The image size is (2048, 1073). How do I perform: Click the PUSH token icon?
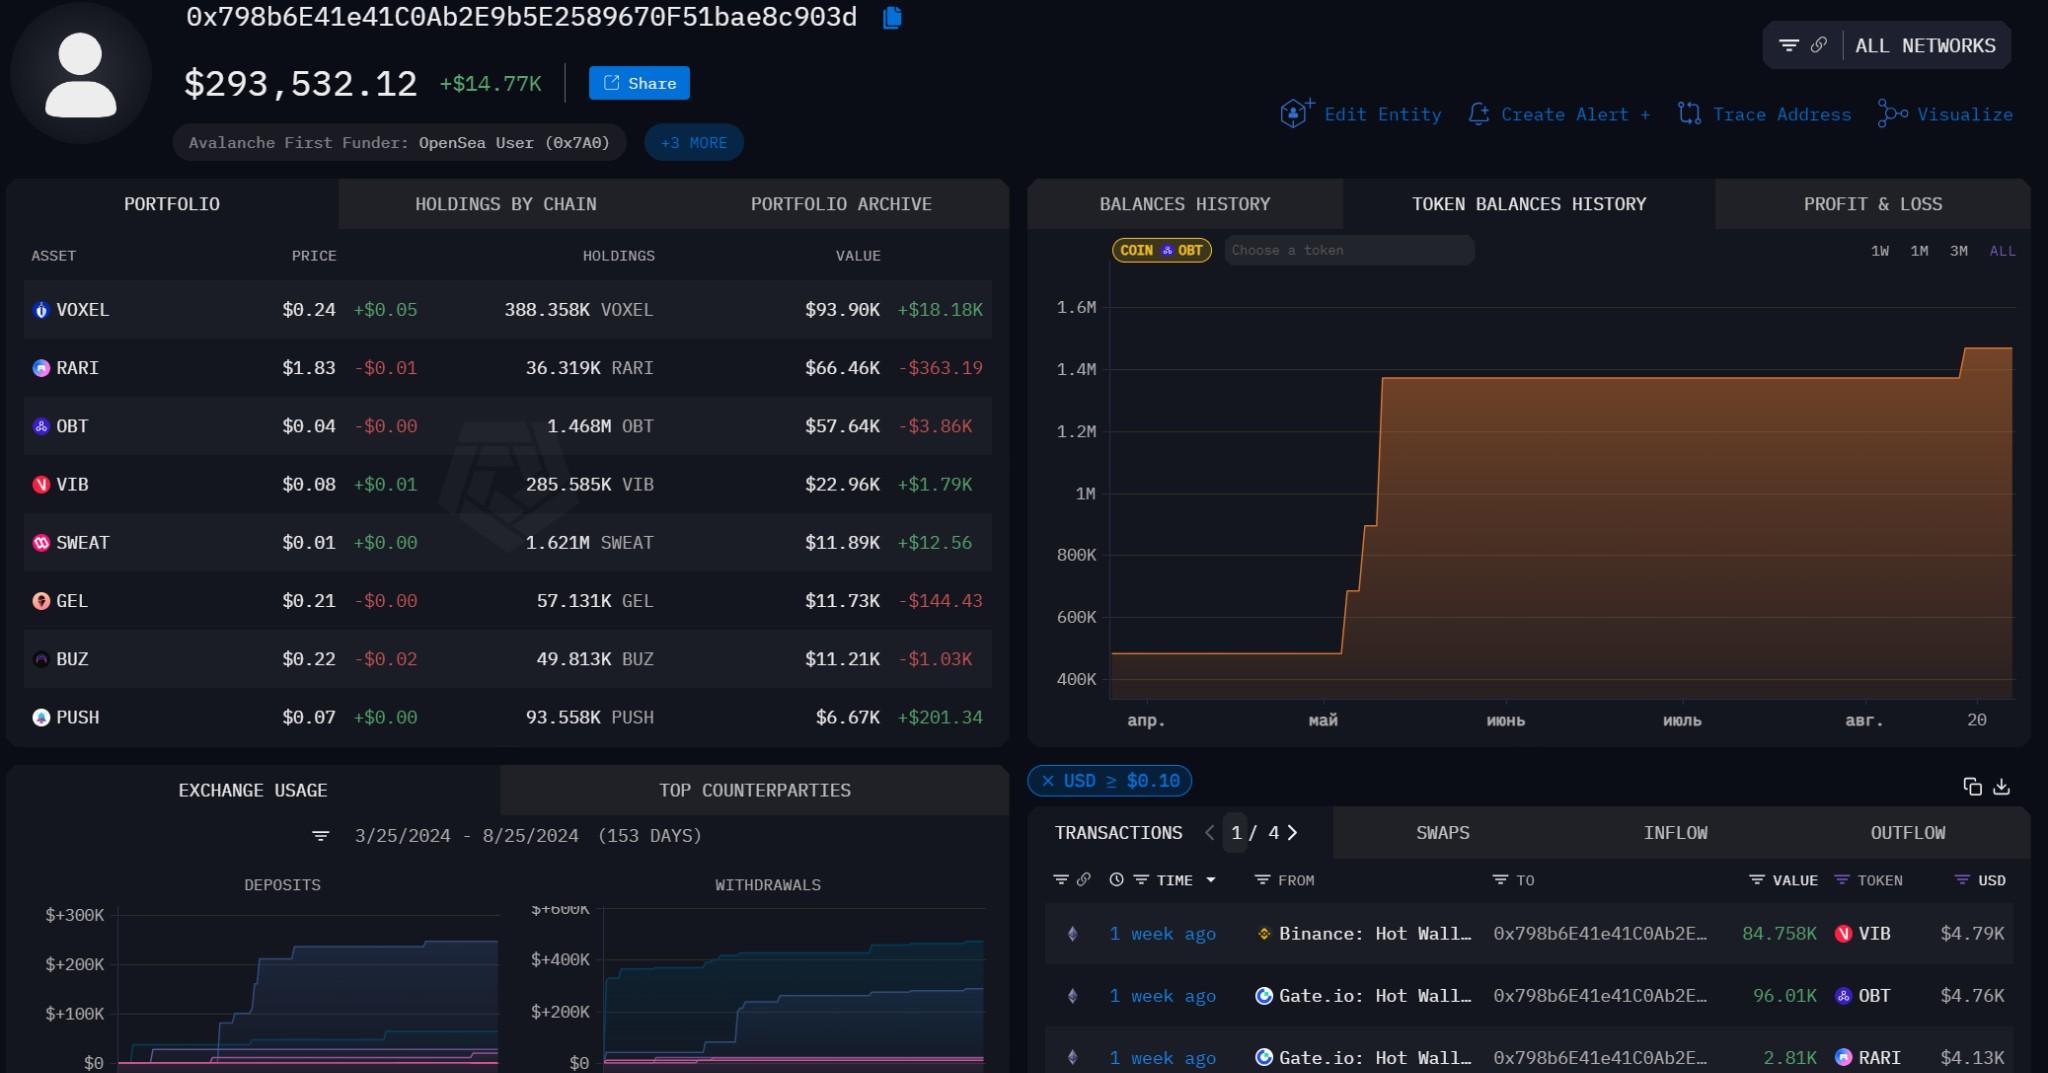(x=41, y=718)
